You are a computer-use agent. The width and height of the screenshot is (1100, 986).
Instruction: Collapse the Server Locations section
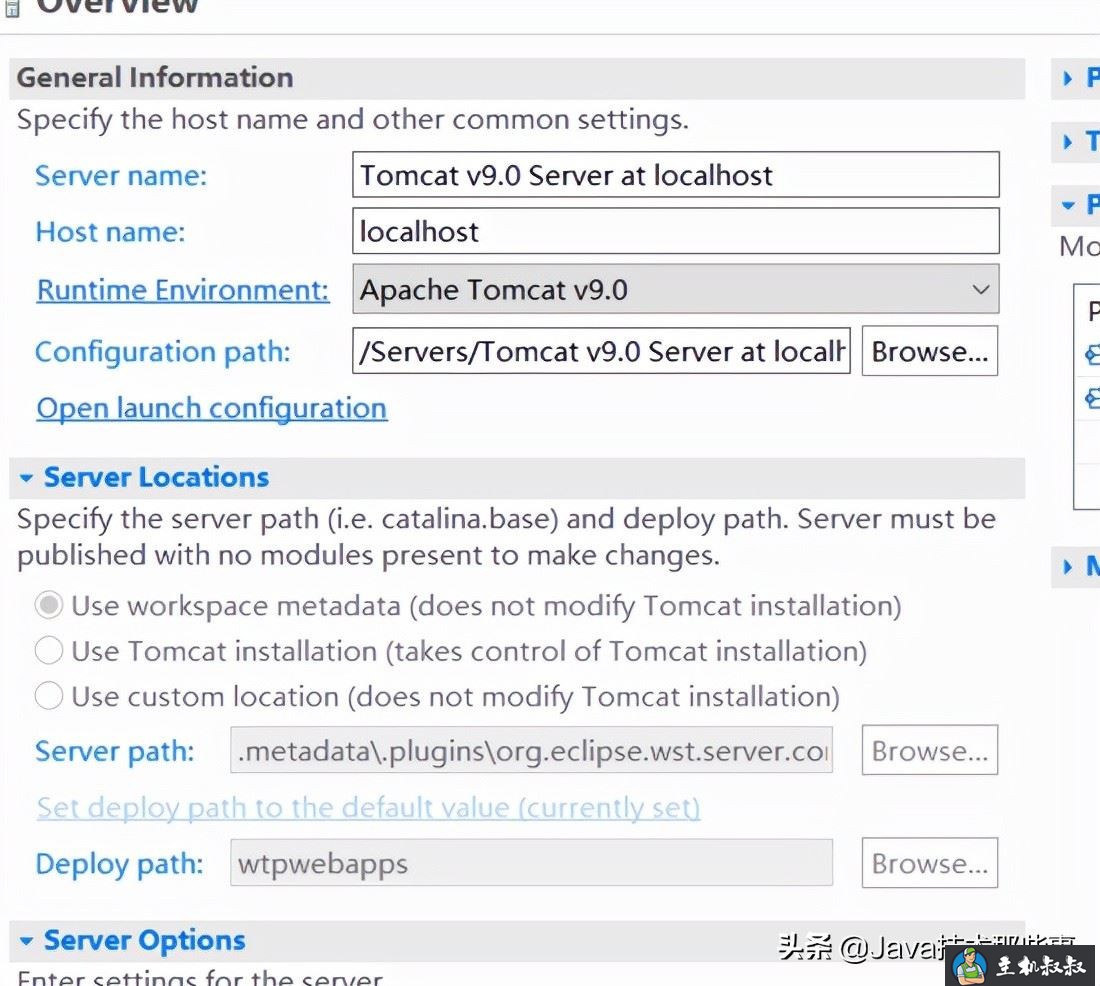pos(27,478)
